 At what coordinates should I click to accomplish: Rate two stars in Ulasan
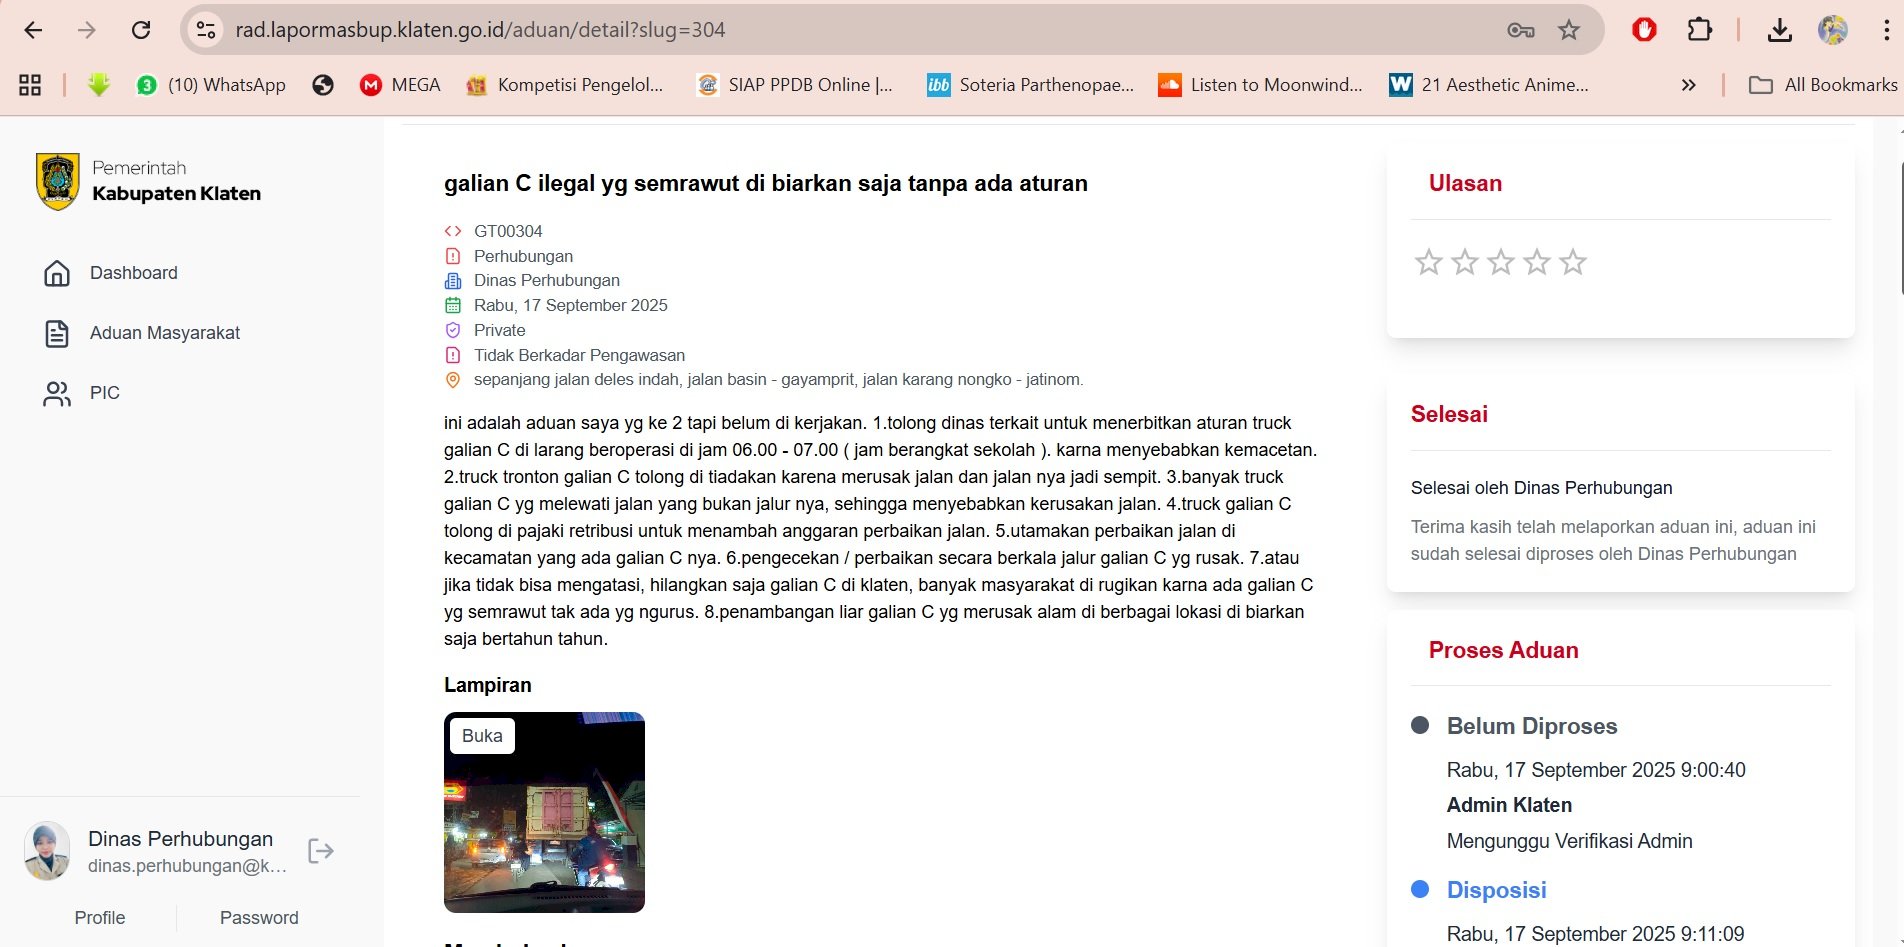click(1465, 262)
